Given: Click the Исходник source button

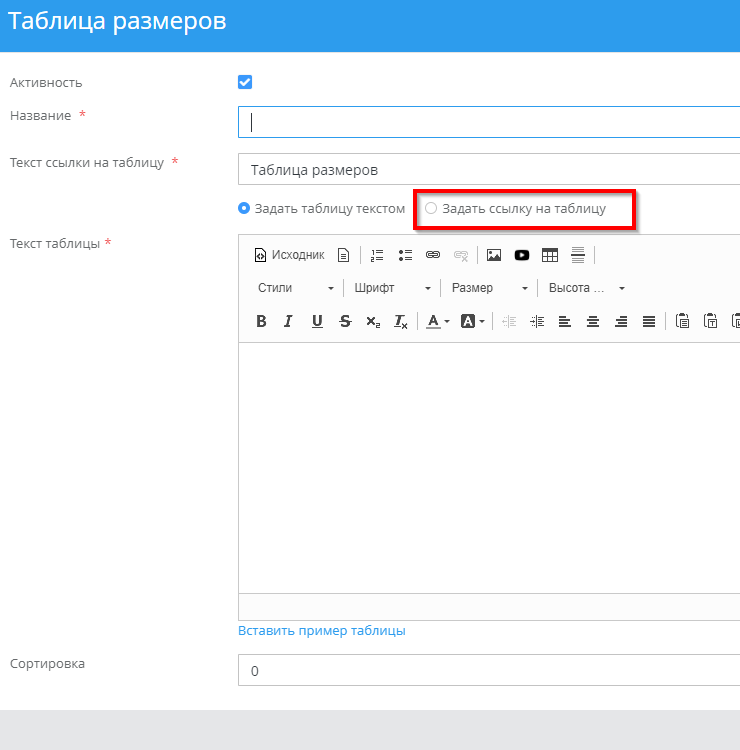Looking at the screenshot, I should coord(289,255).
